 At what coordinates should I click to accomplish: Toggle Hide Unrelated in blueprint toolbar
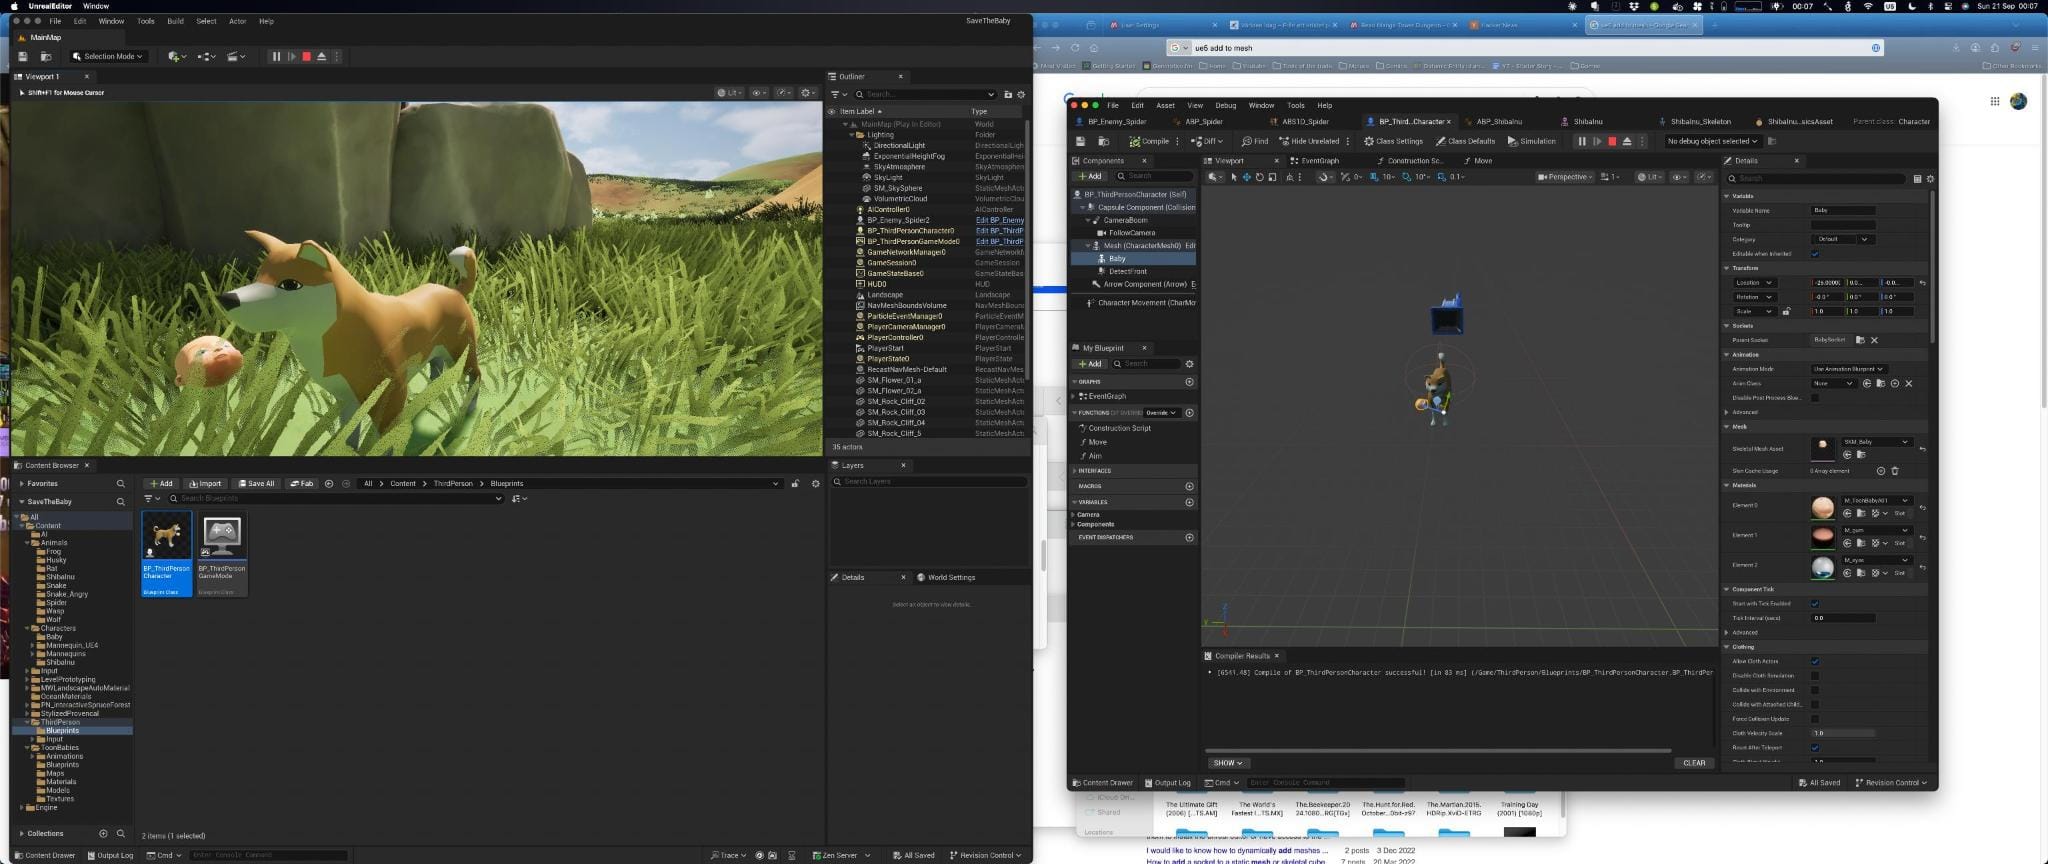click(1309, 141)
